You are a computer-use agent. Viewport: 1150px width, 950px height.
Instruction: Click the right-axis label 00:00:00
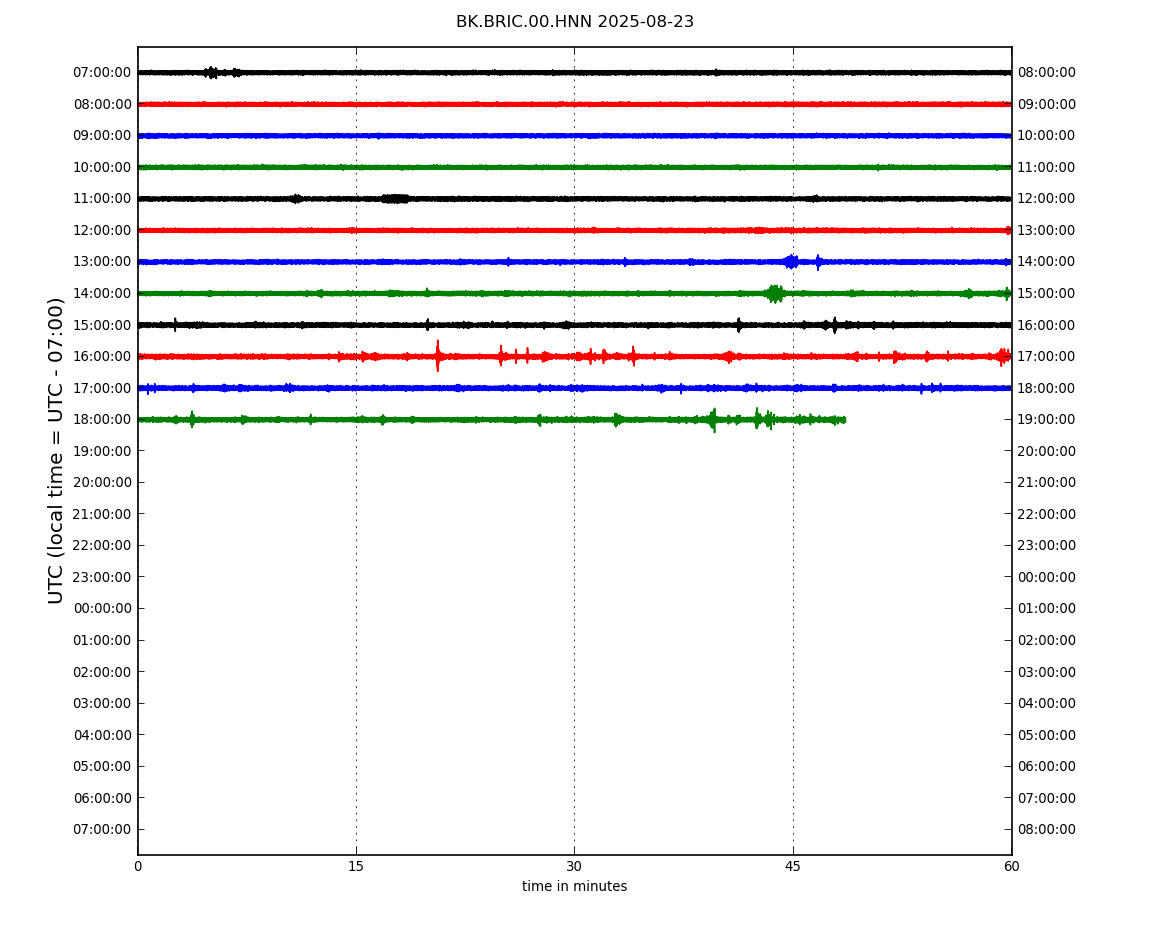pyautogui.click(x=1047, y=577)
